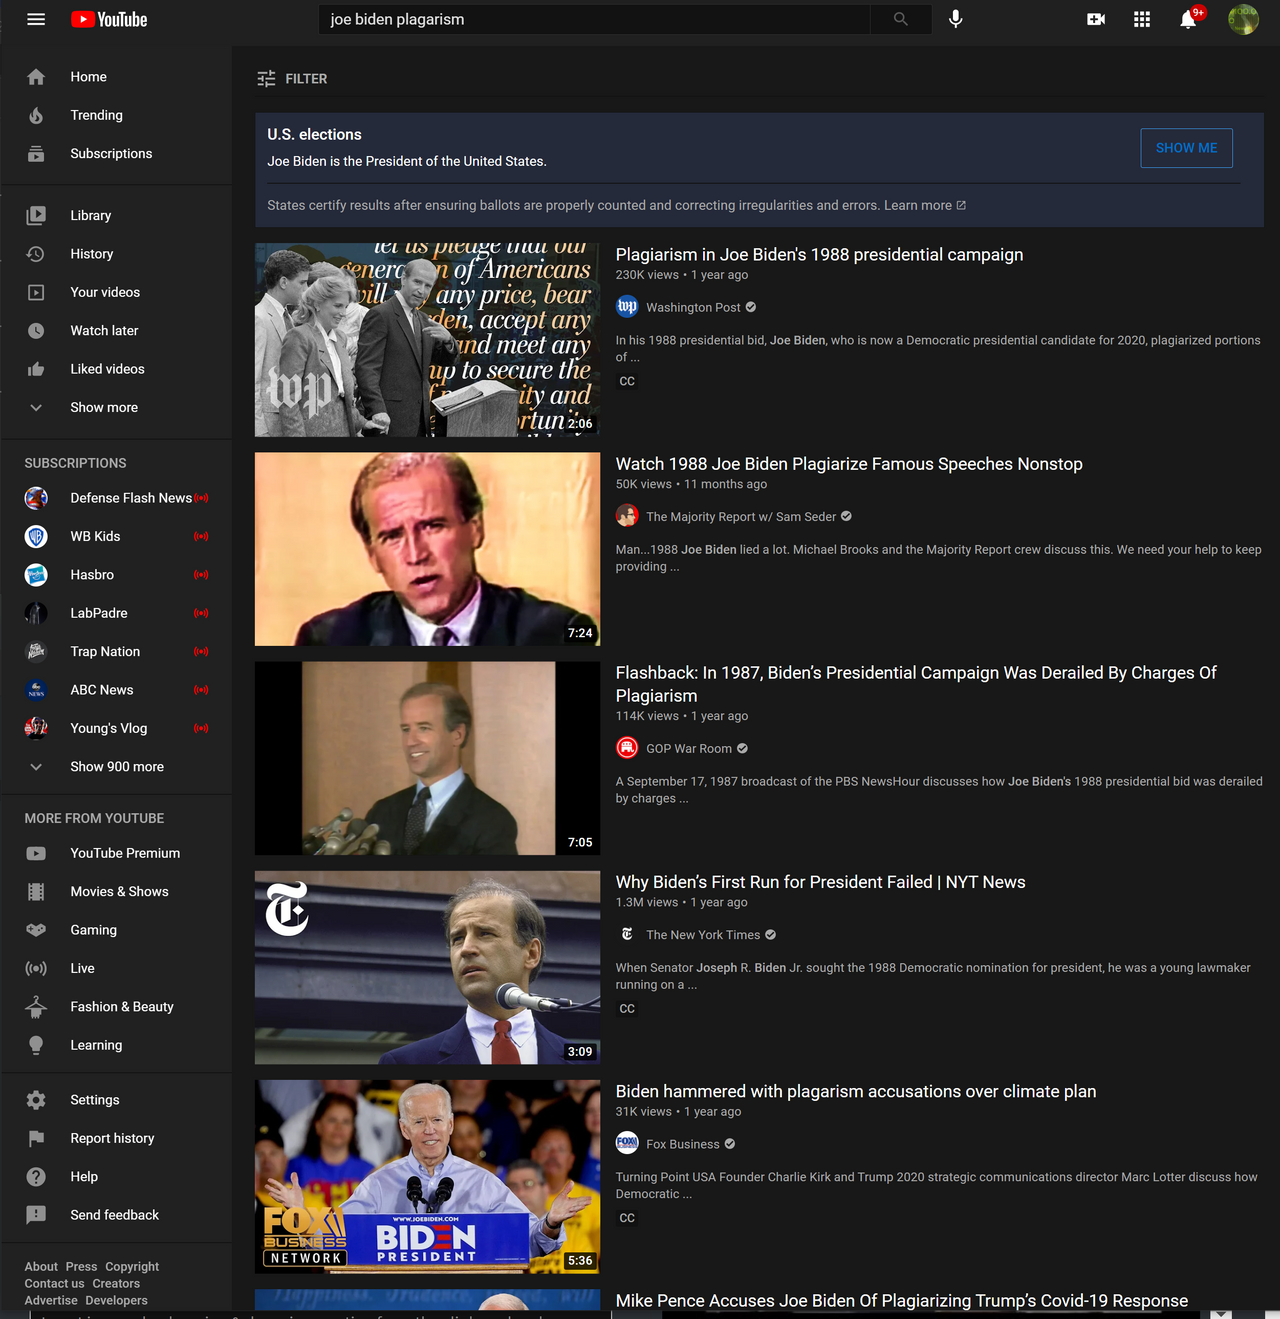This screenshot has height=1319, width=1280.
Task: Open the account avatar menu
Action: [x=1243, y=19]
